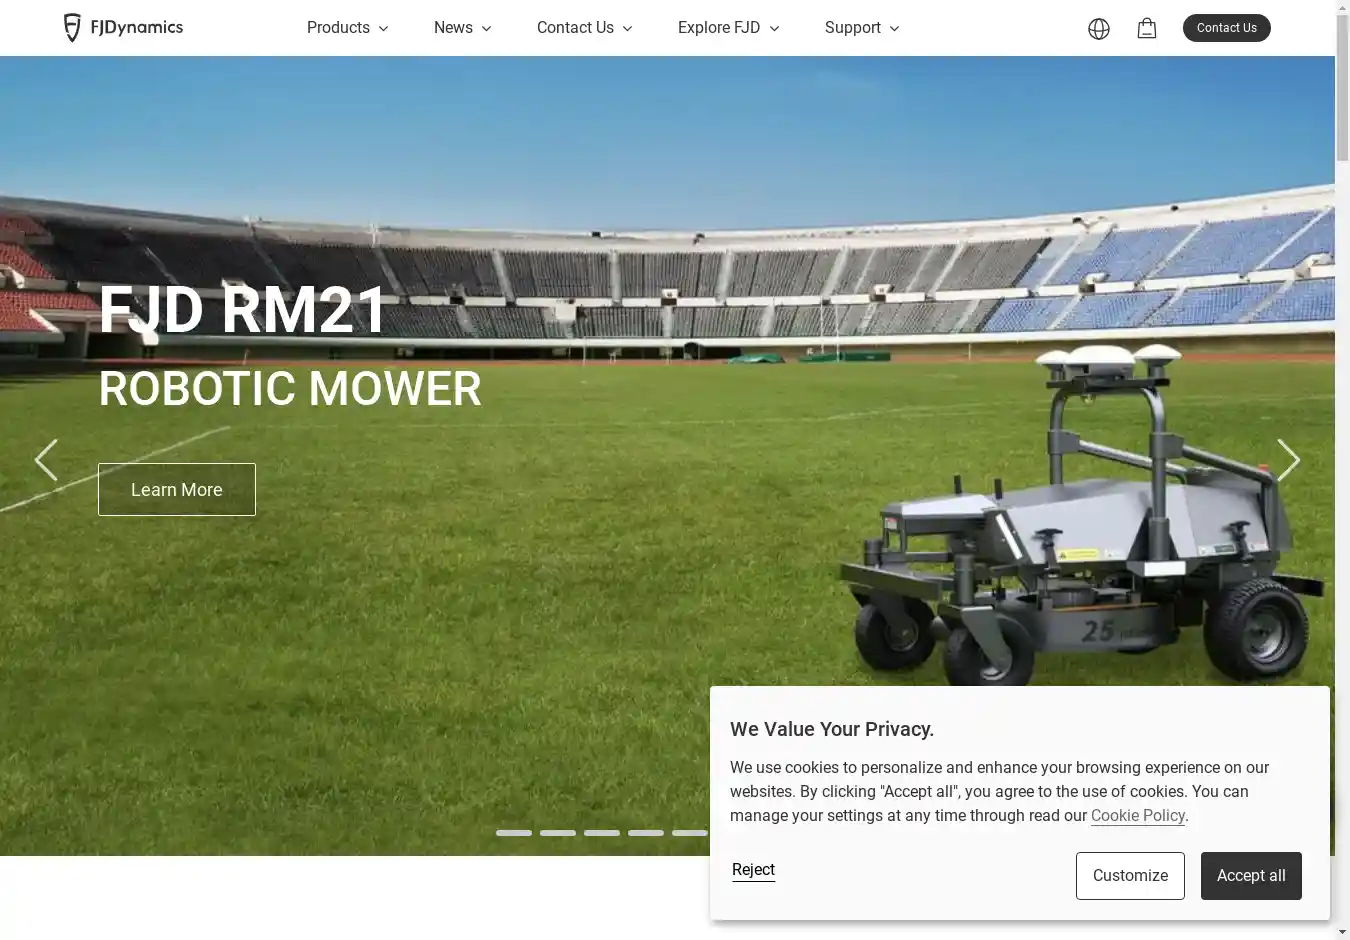1350x940 pixels.
Task: Open the shopping bag cart icon
Action: 1147,28
